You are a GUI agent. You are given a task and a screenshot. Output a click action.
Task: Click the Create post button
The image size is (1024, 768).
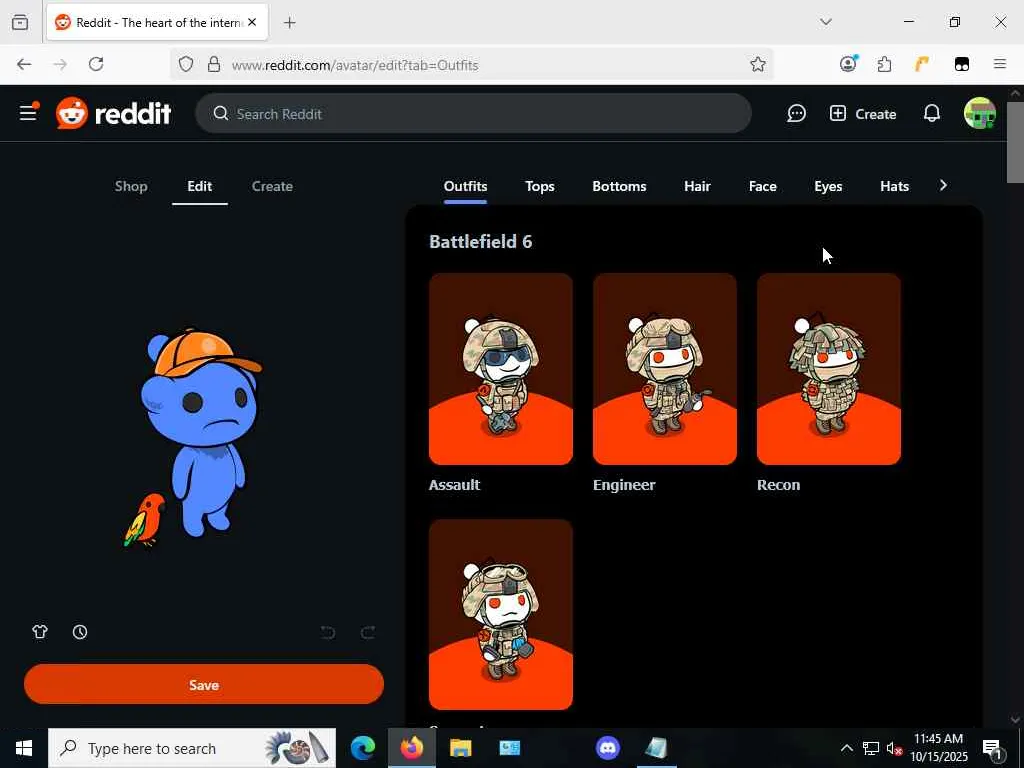pyautogui.click(x=863, y=114)
